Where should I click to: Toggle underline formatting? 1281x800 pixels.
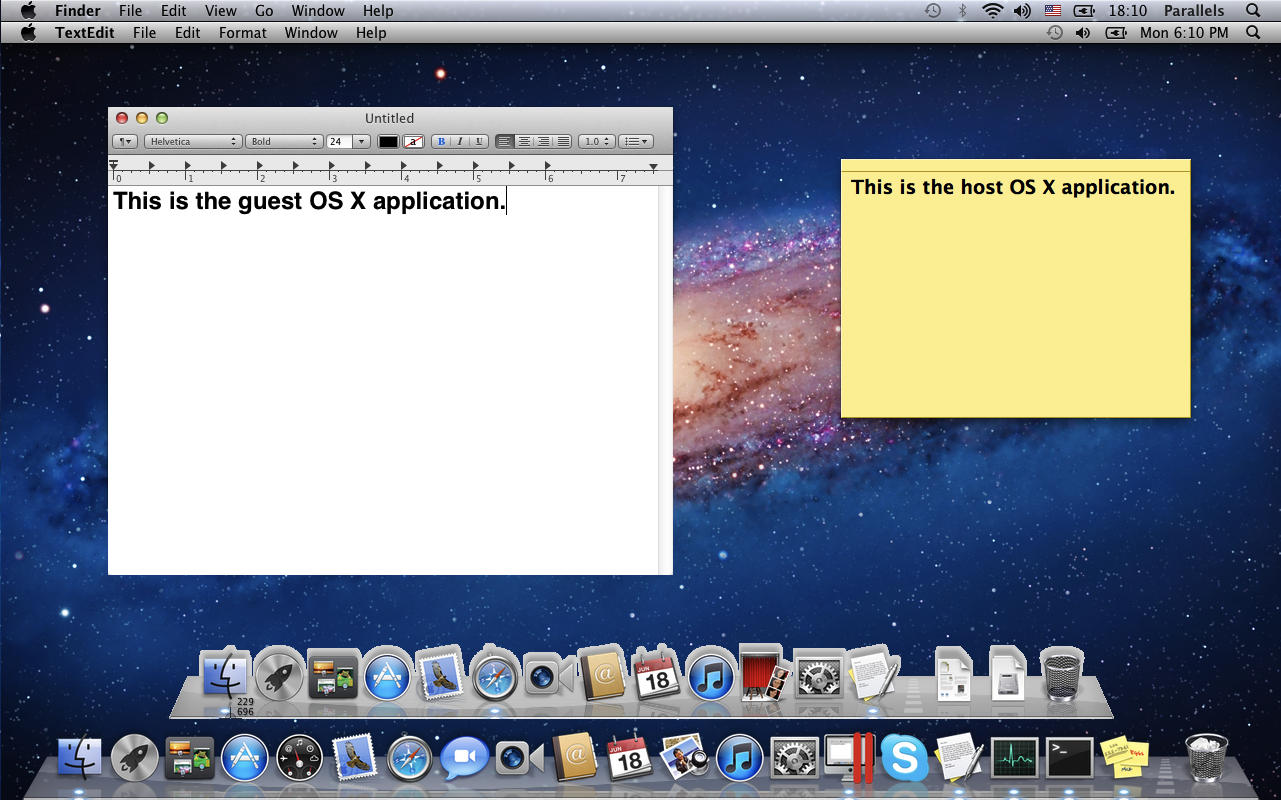(x=479, y=141)
